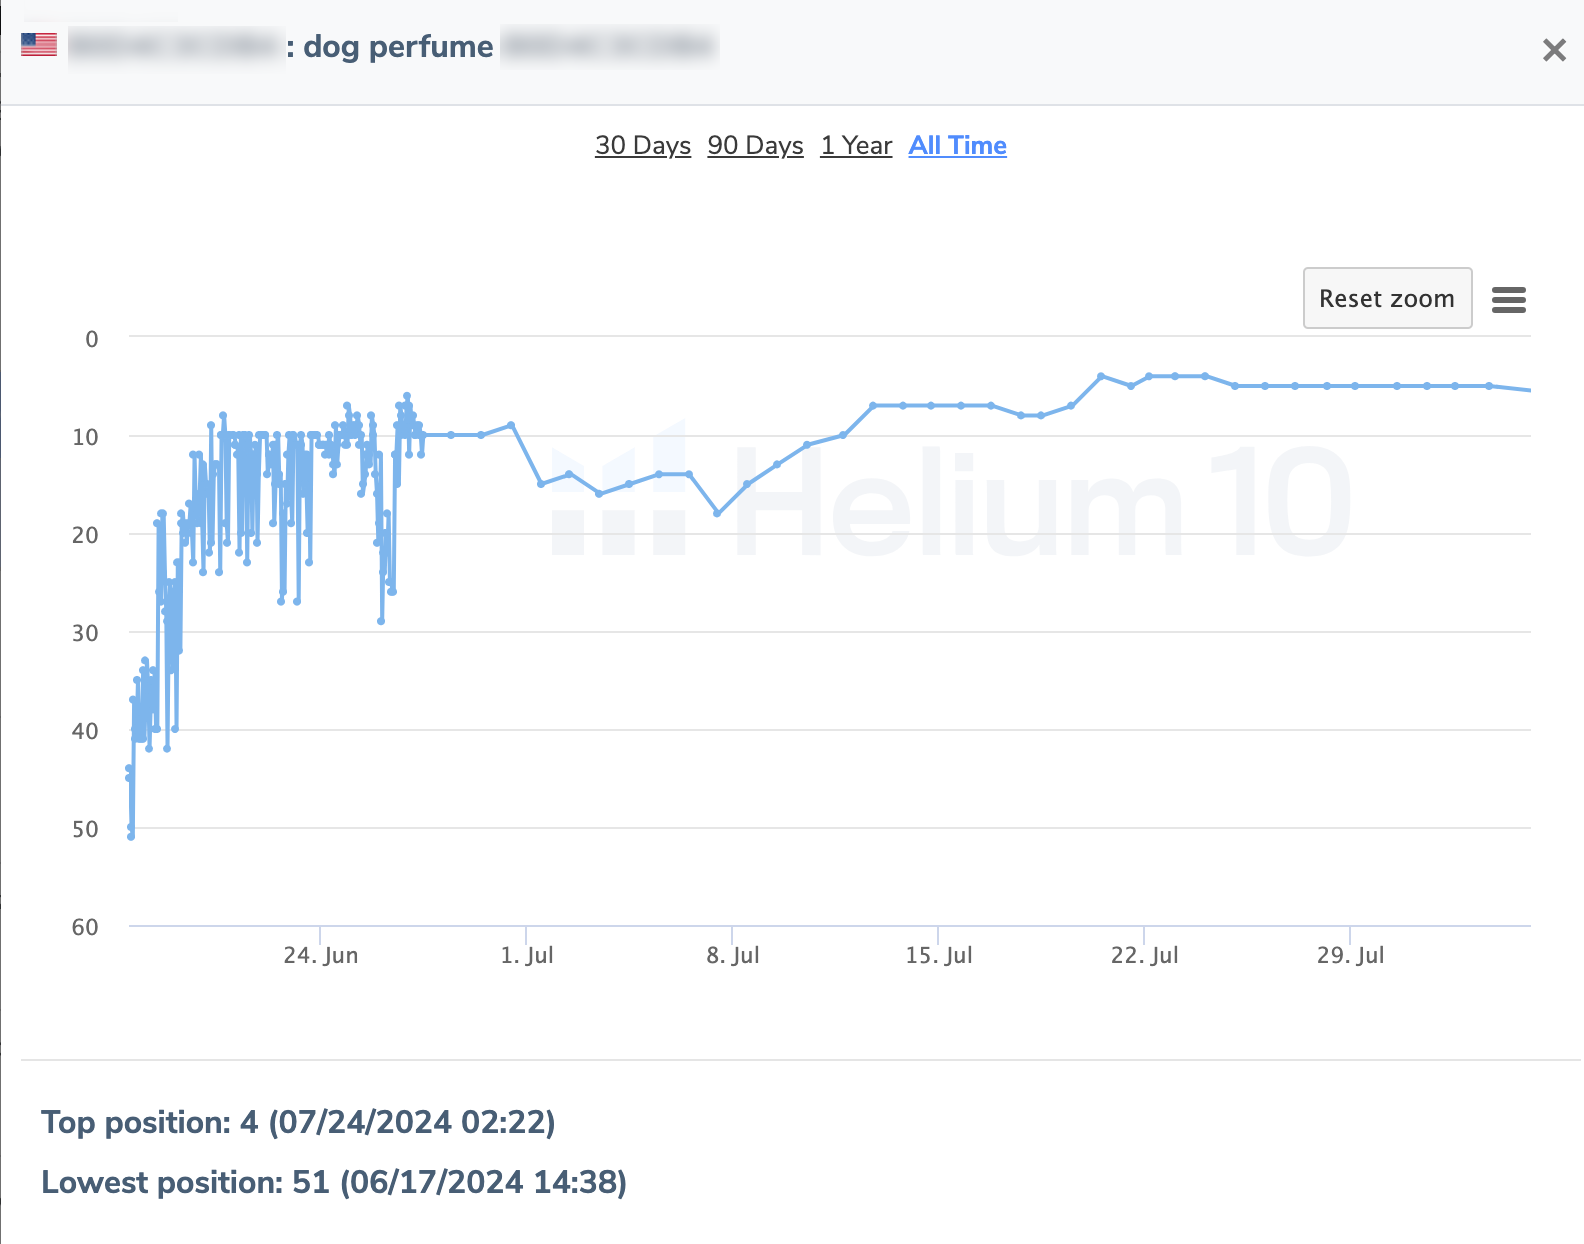
Task: Click the Helium 10 watermark logo
Action: coord(950,502)
